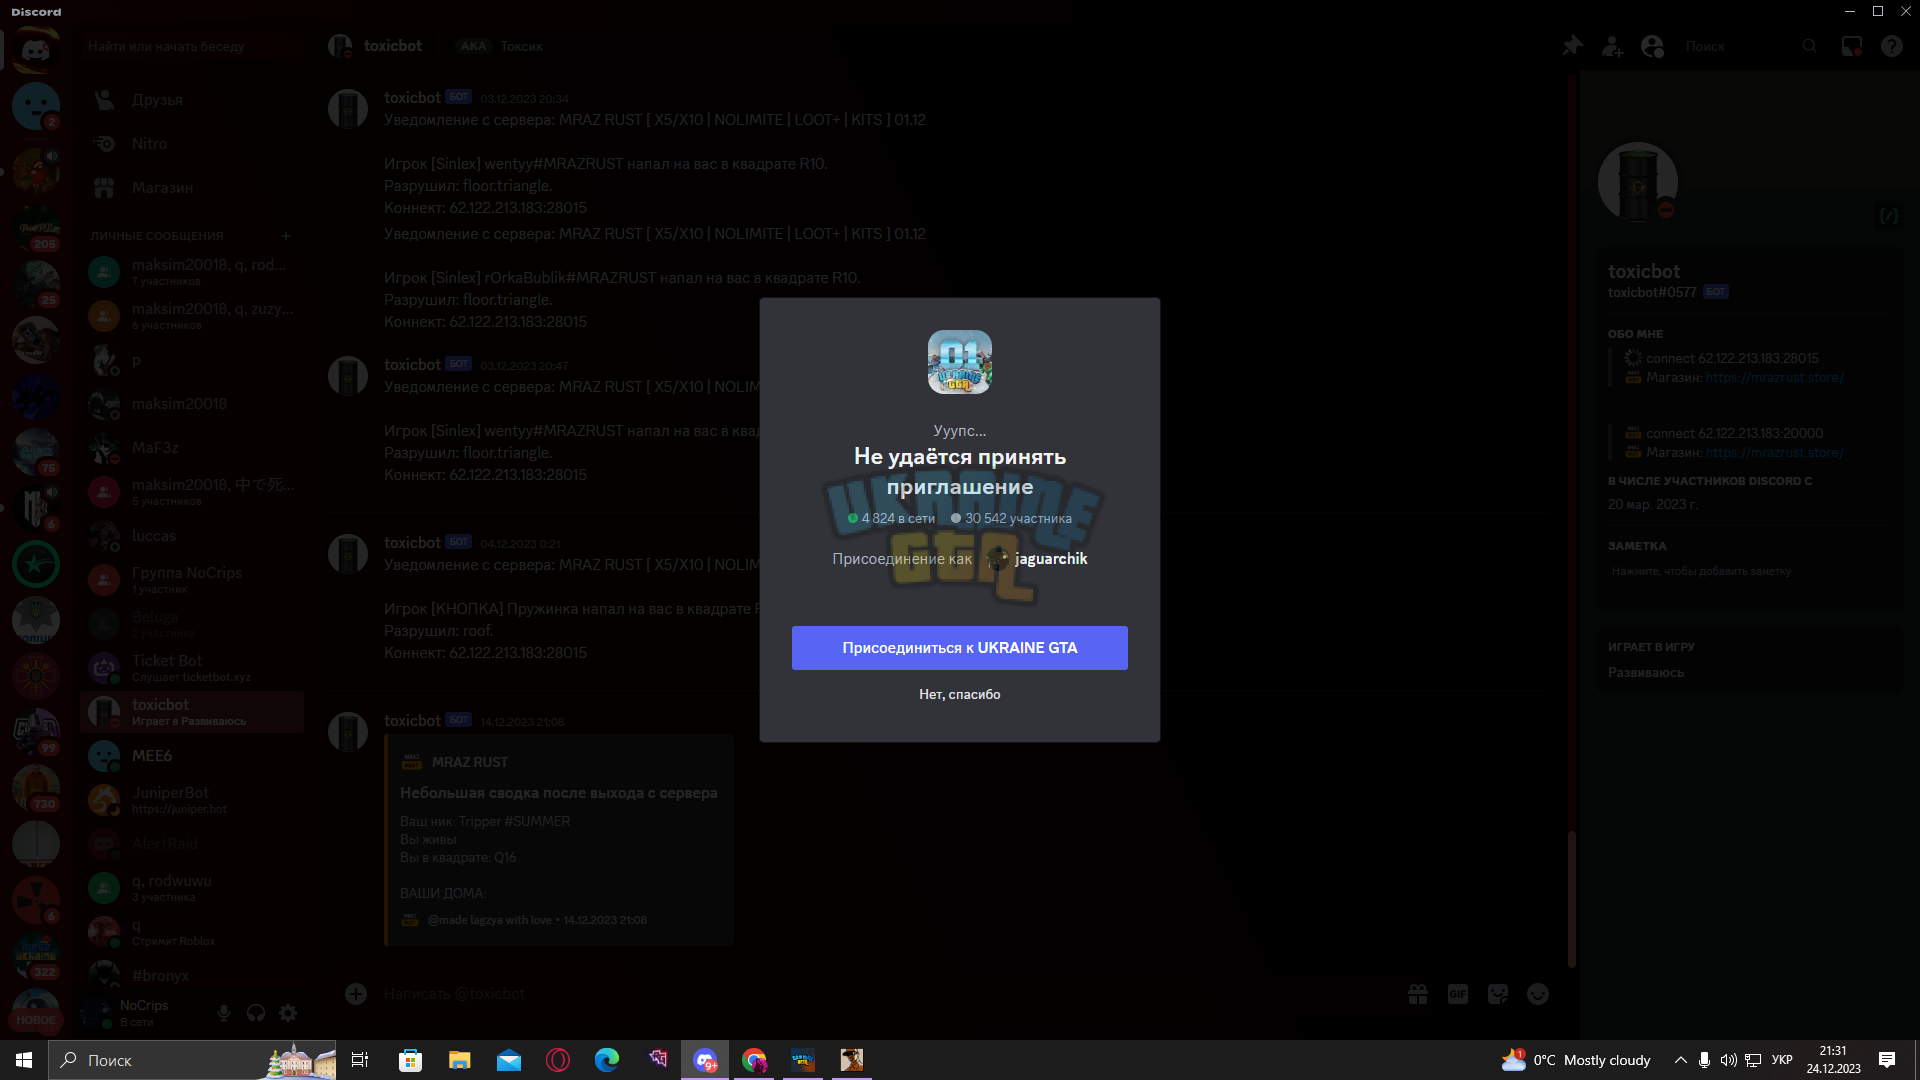Open the Windows notification center

1887,1060
